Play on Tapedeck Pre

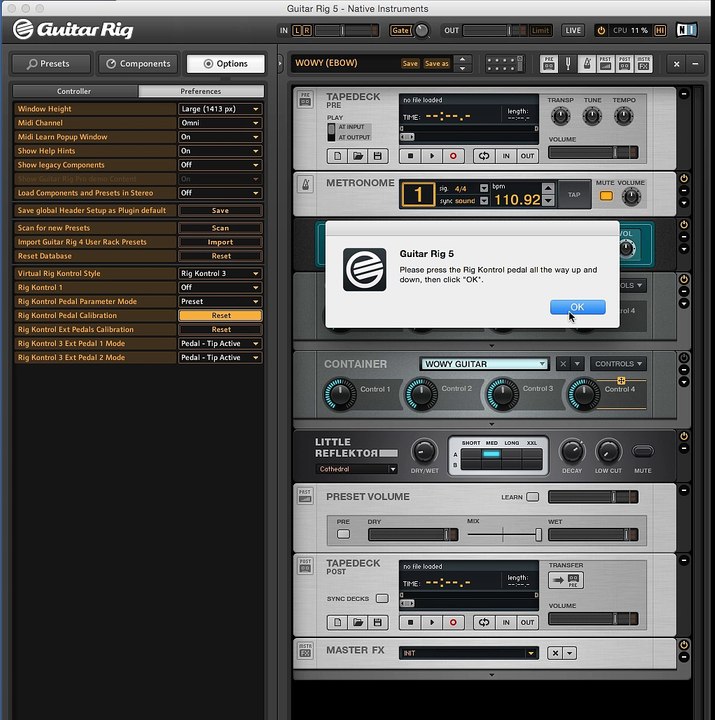click(x=432, y=156)
